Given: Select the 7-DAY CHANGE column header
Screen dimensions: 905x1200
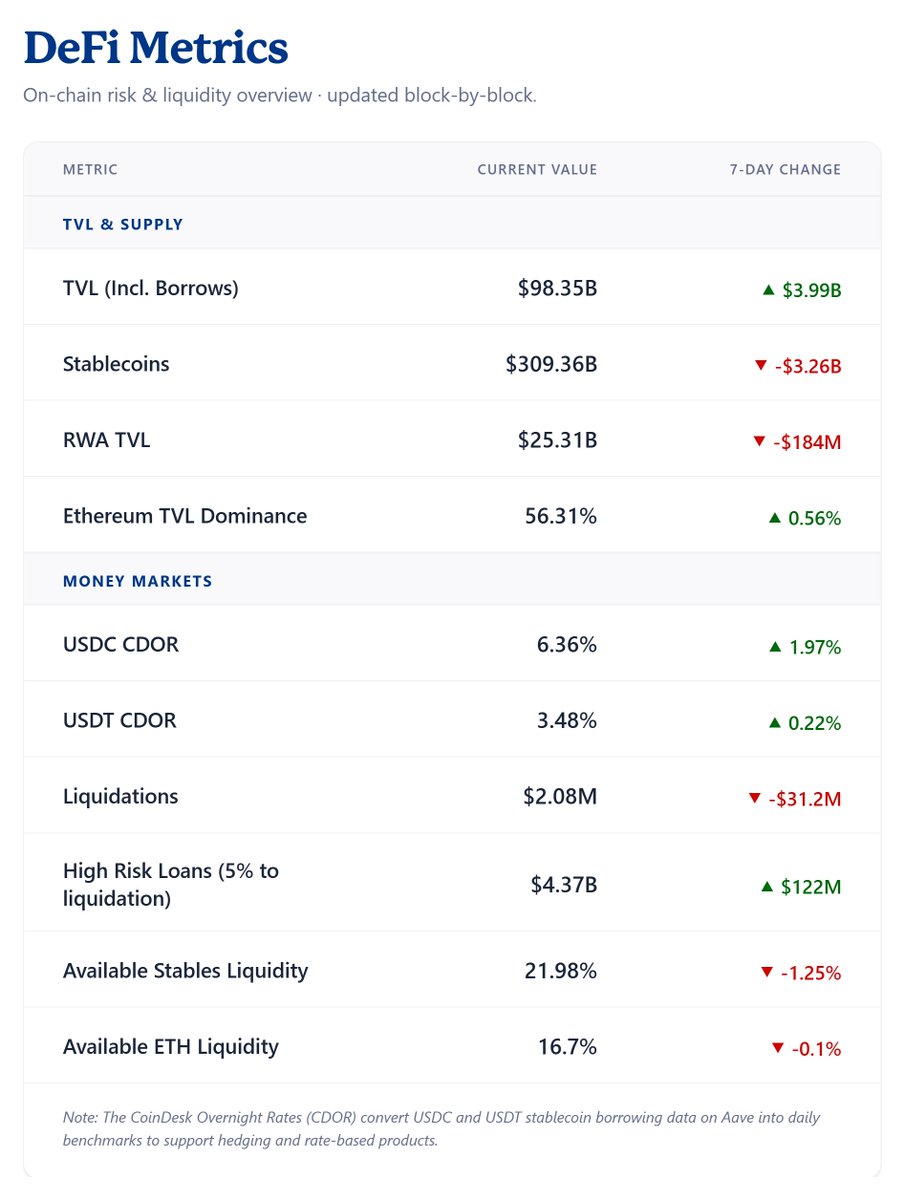Looking at the screenshot, I should tap(785, 170).
